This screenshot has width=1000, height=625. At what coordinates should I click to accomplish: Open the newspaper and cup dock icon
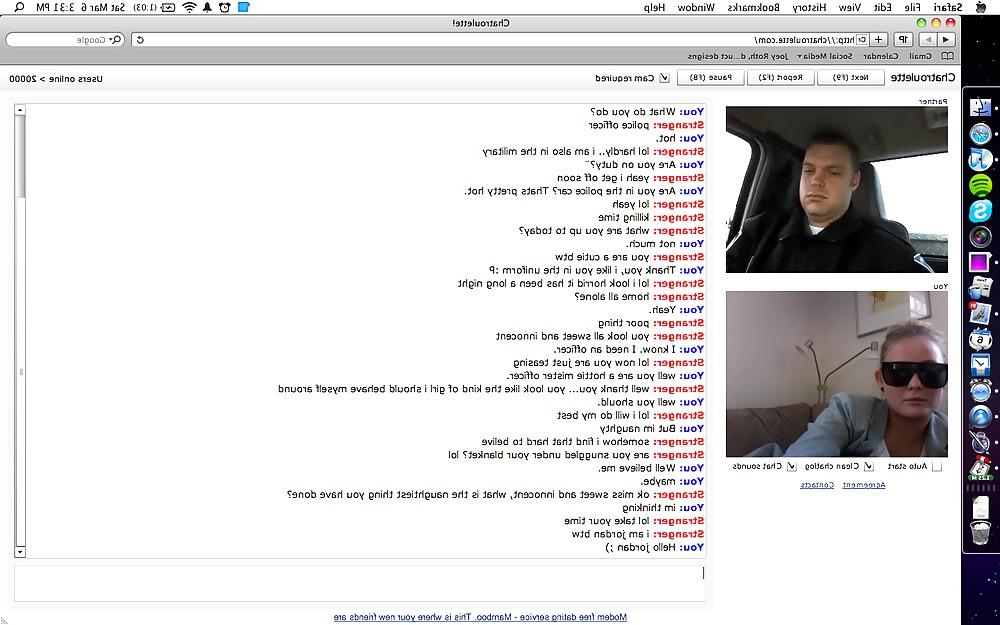981,288
